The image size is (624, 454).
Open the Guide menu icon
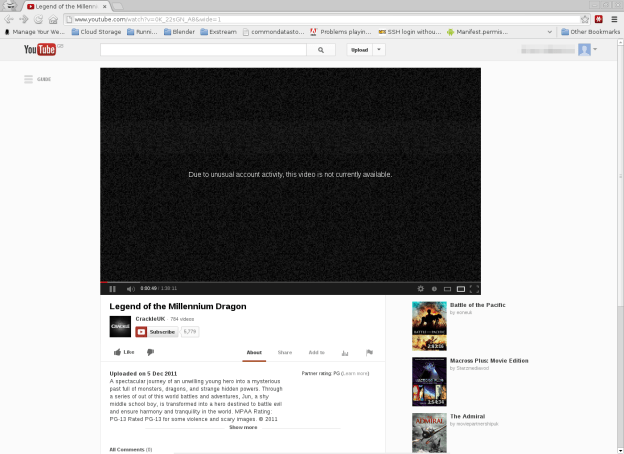(x=28, y=79)
